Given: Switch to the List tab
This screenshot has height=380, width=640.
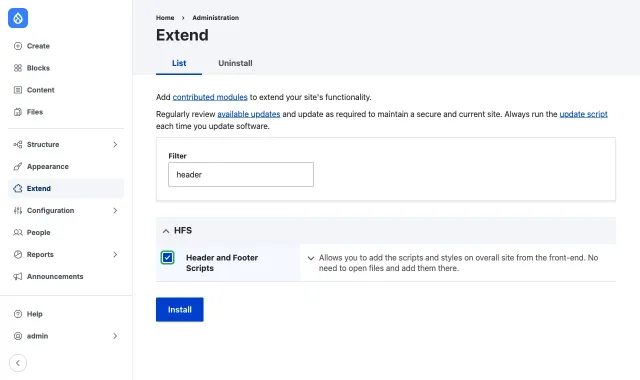Looking at the screenshot, I should click(179, 63).
